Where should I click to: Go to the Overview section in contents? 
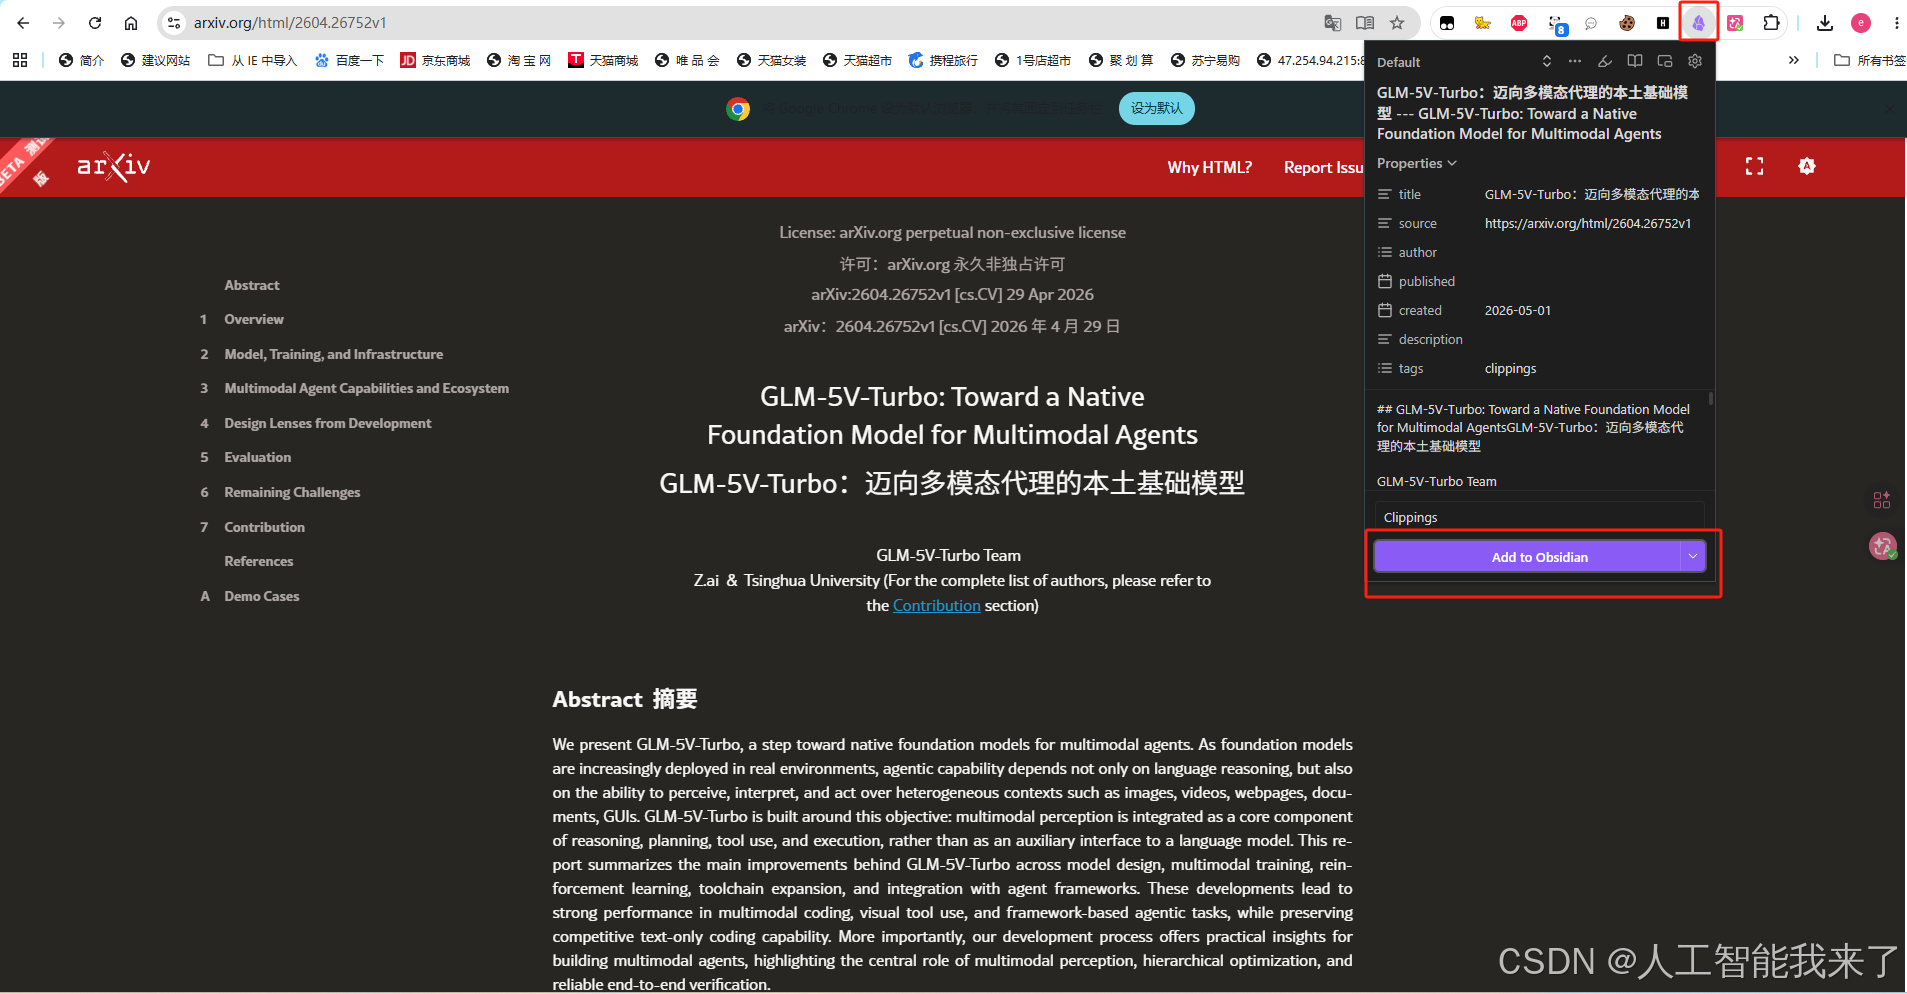pyautogui.click(x=254, y=319)
